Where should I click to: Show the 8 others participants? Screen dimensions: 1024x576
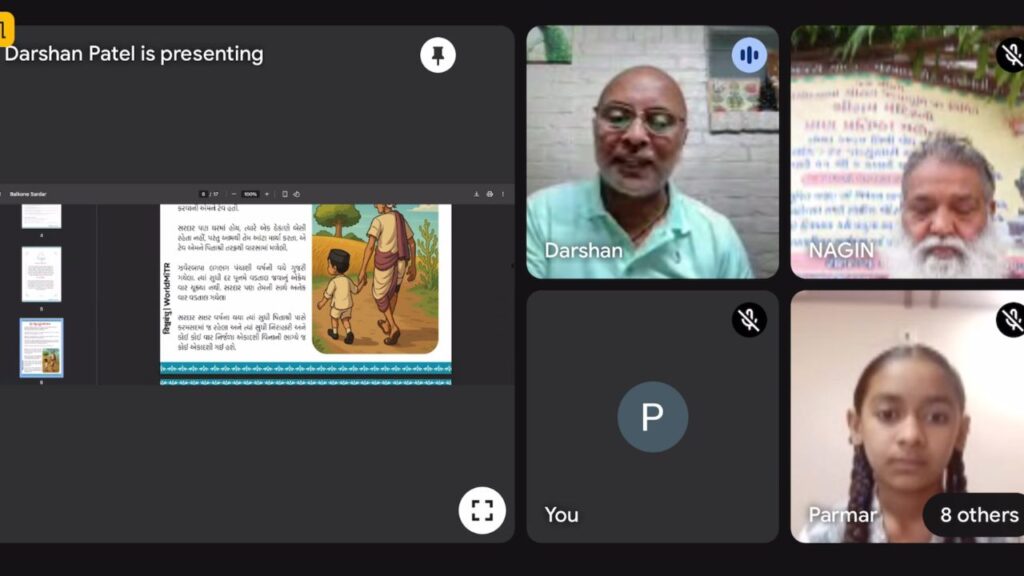978,515
